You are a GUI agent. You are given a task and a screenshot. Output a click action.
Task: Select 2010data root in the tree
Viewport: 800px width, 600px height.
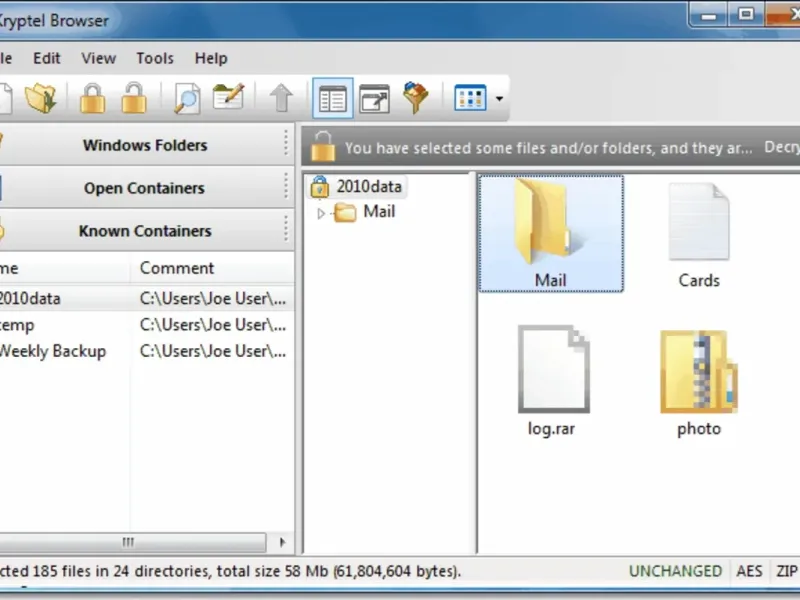pyautogui.click(x=357, y=187)
